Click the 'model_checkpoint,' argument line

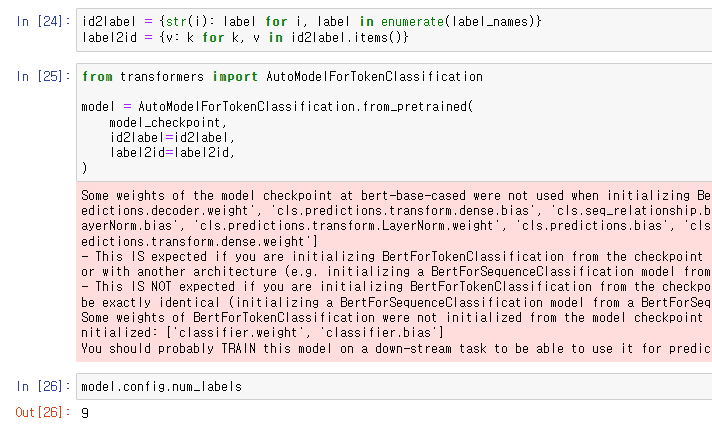click(168, 123)
